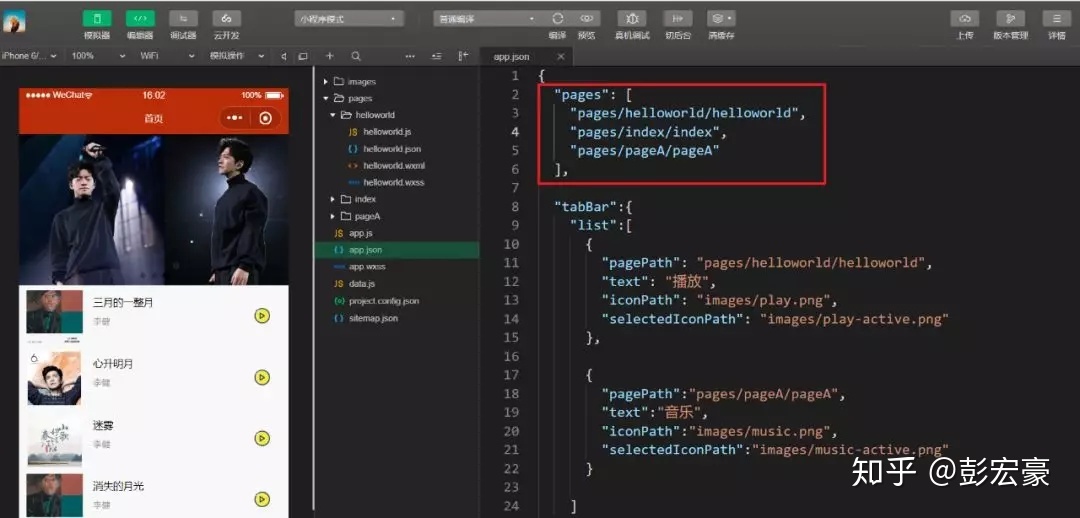Select the app.json editor tab
The image size is (1080, 518).
pyautogui.click(x=513, y=57)
